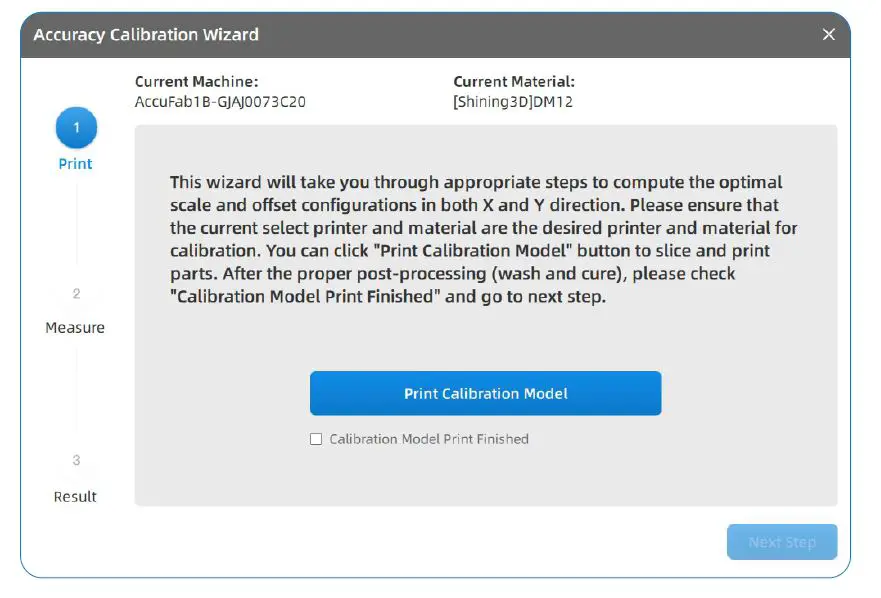881x598 pixels.
Task: Click the blue step 1 circle
Action: (x=76, y=128)
